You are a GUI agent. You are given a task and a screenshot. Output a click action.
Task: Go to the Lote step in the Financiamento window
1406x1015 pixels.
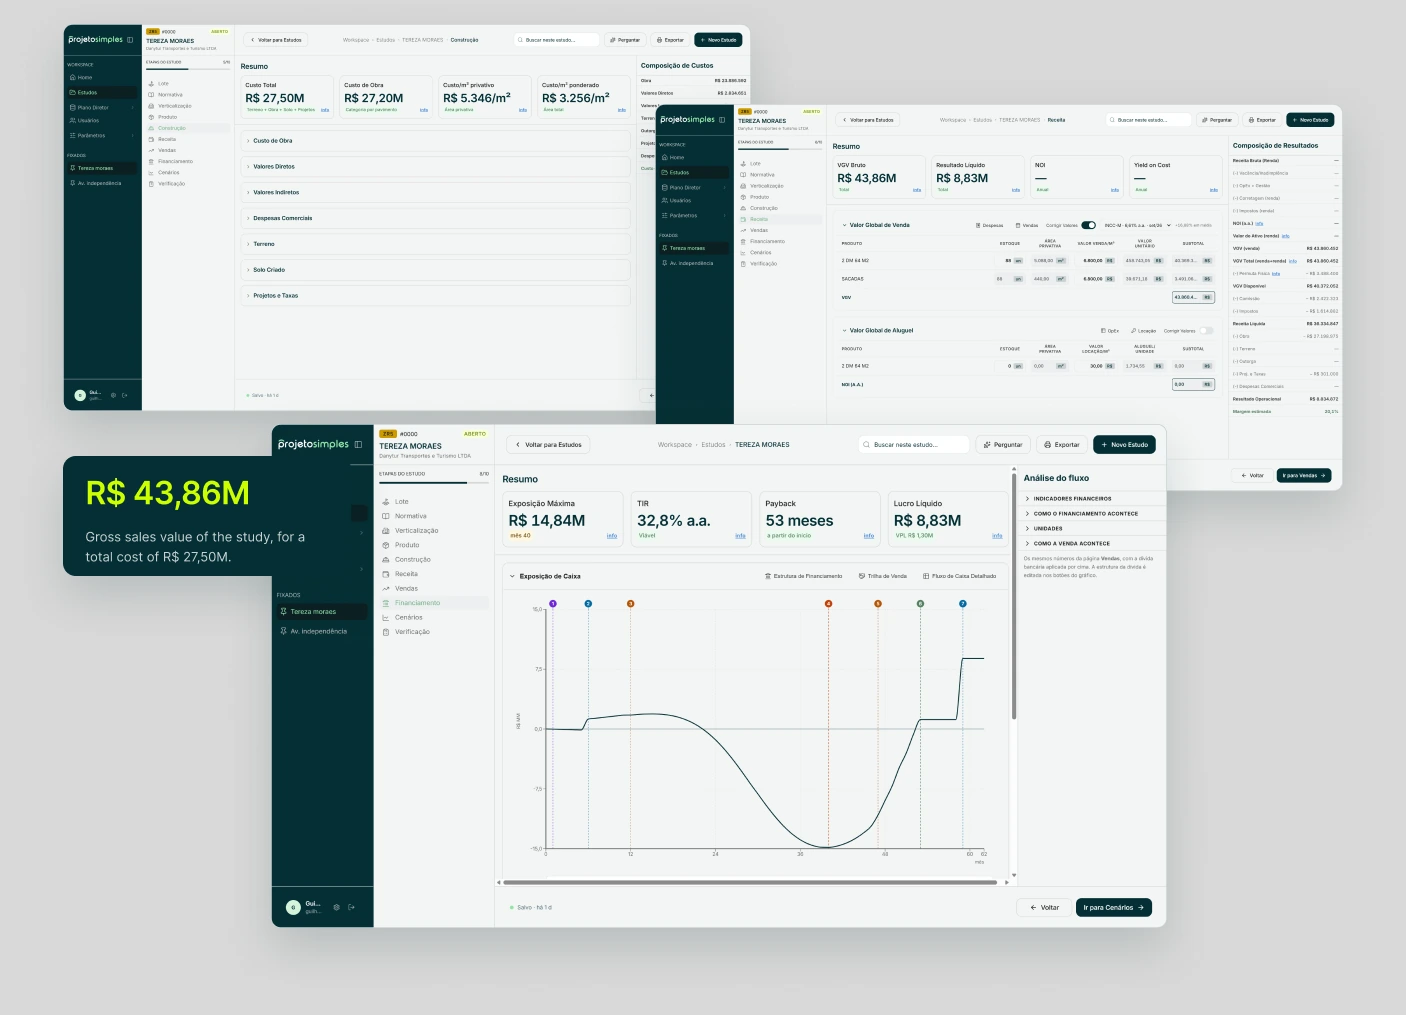pyautogui.click(x=401, y=502)
